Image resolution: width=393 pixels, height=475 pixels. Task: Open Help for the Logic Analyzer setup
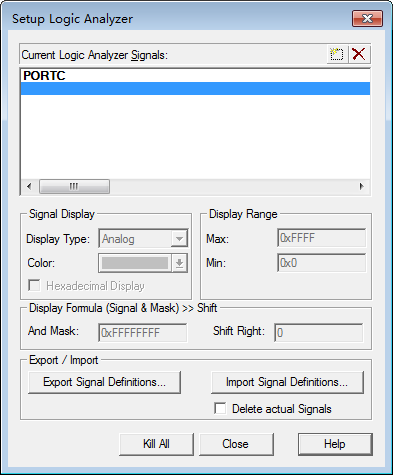click(335, 444)
